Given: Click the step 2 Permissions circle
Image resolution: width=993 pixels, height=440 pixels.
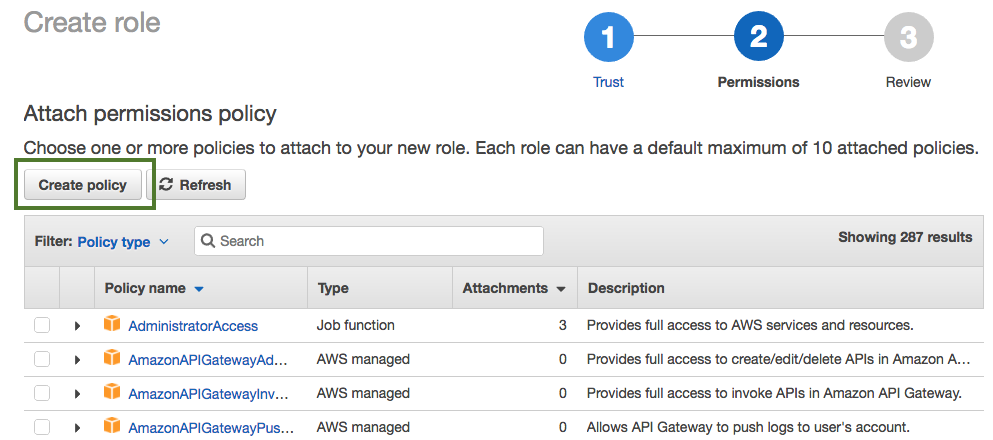Looking at the screenshot, I should pos(758,39).
